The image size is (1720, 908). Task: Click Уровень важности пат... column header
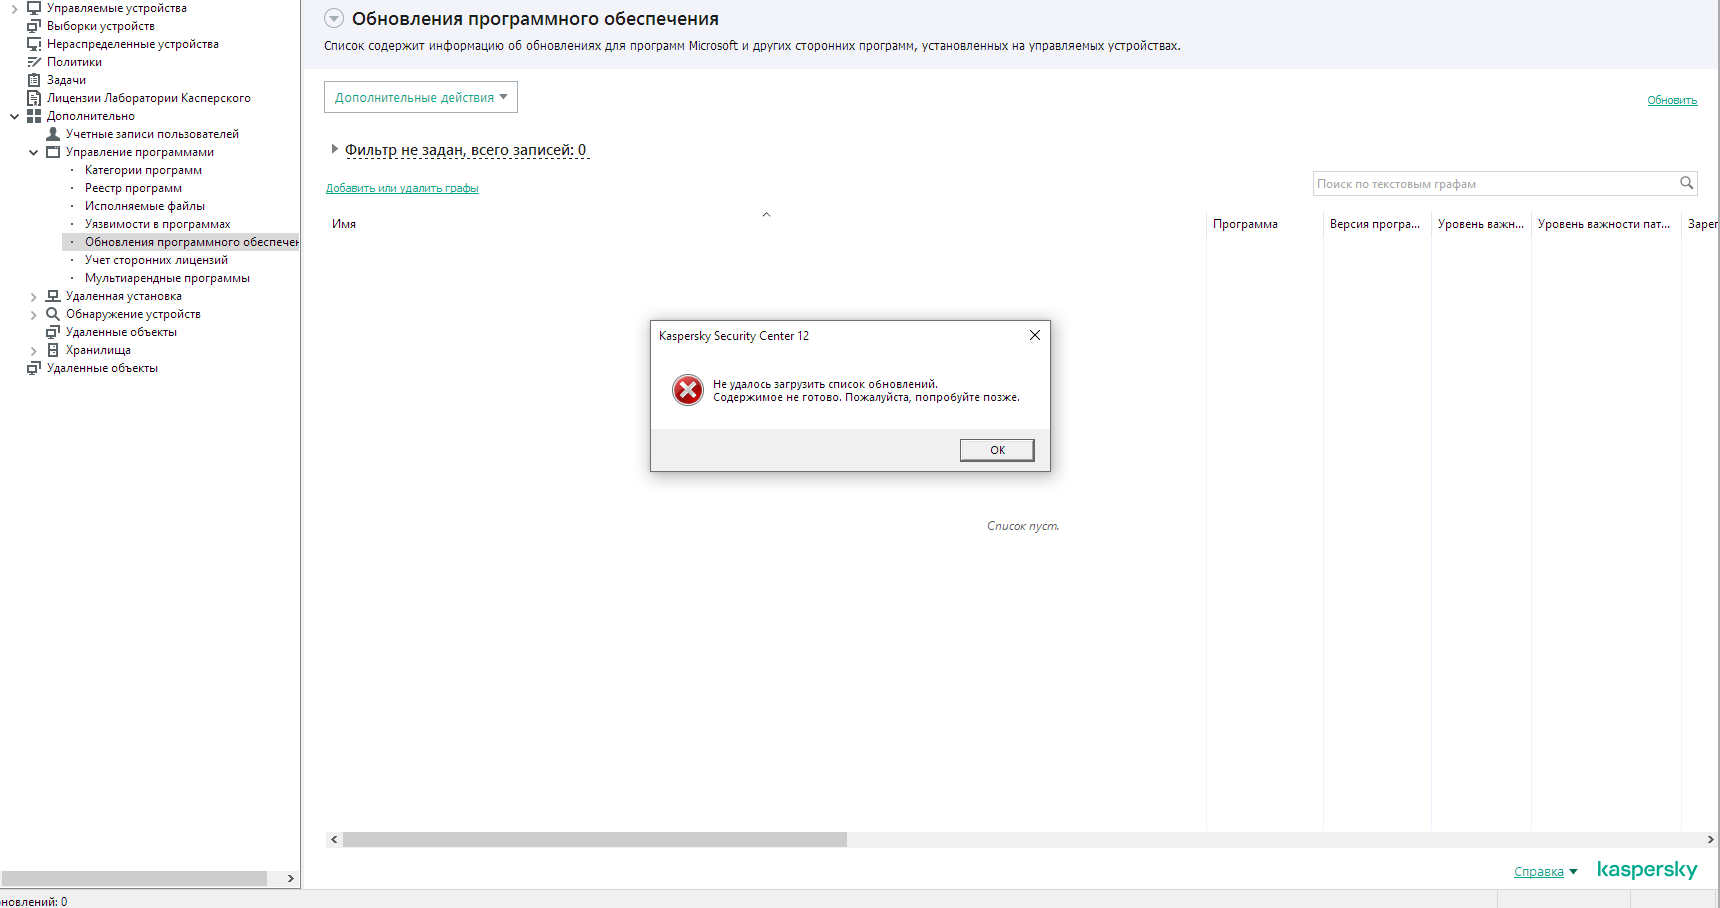(x=1604, y=224)
